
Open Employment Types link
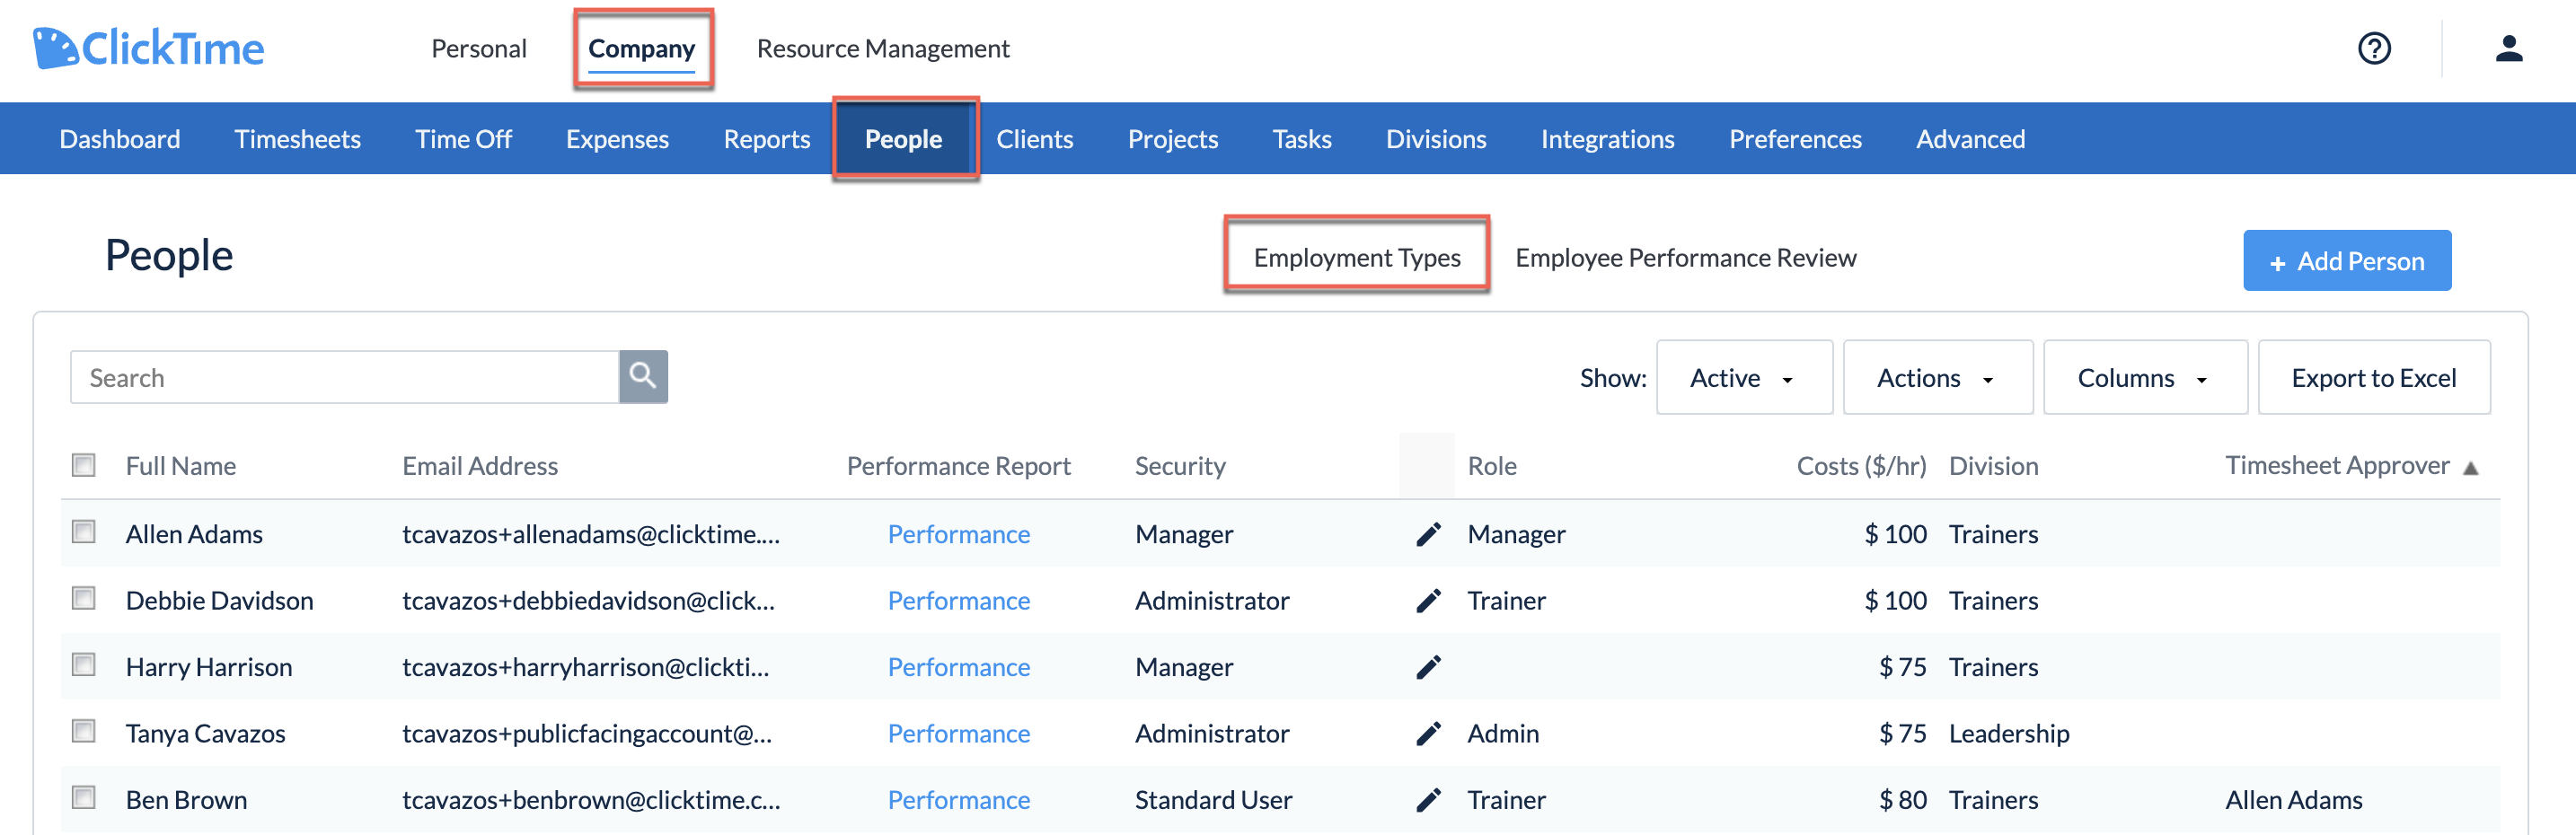pos(1357,257)
